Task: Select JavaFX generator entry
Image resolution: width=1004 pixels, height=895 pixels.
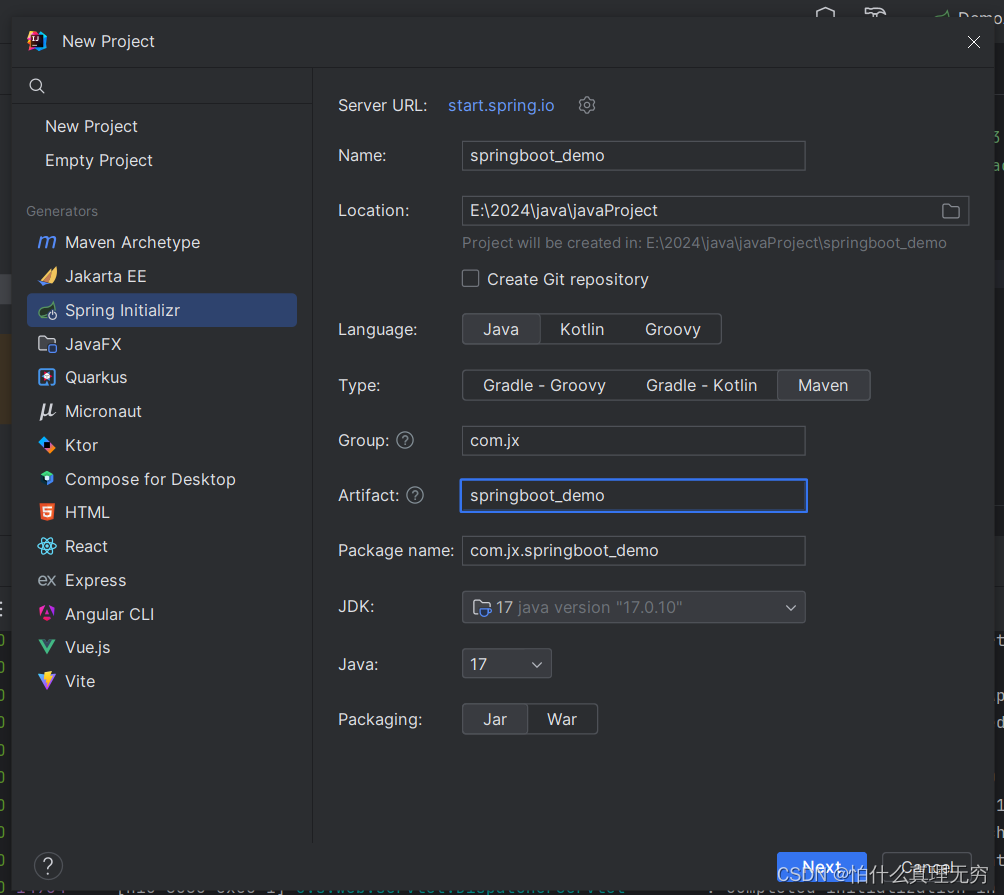Action: pyautogui.click(x=162, y=344)
